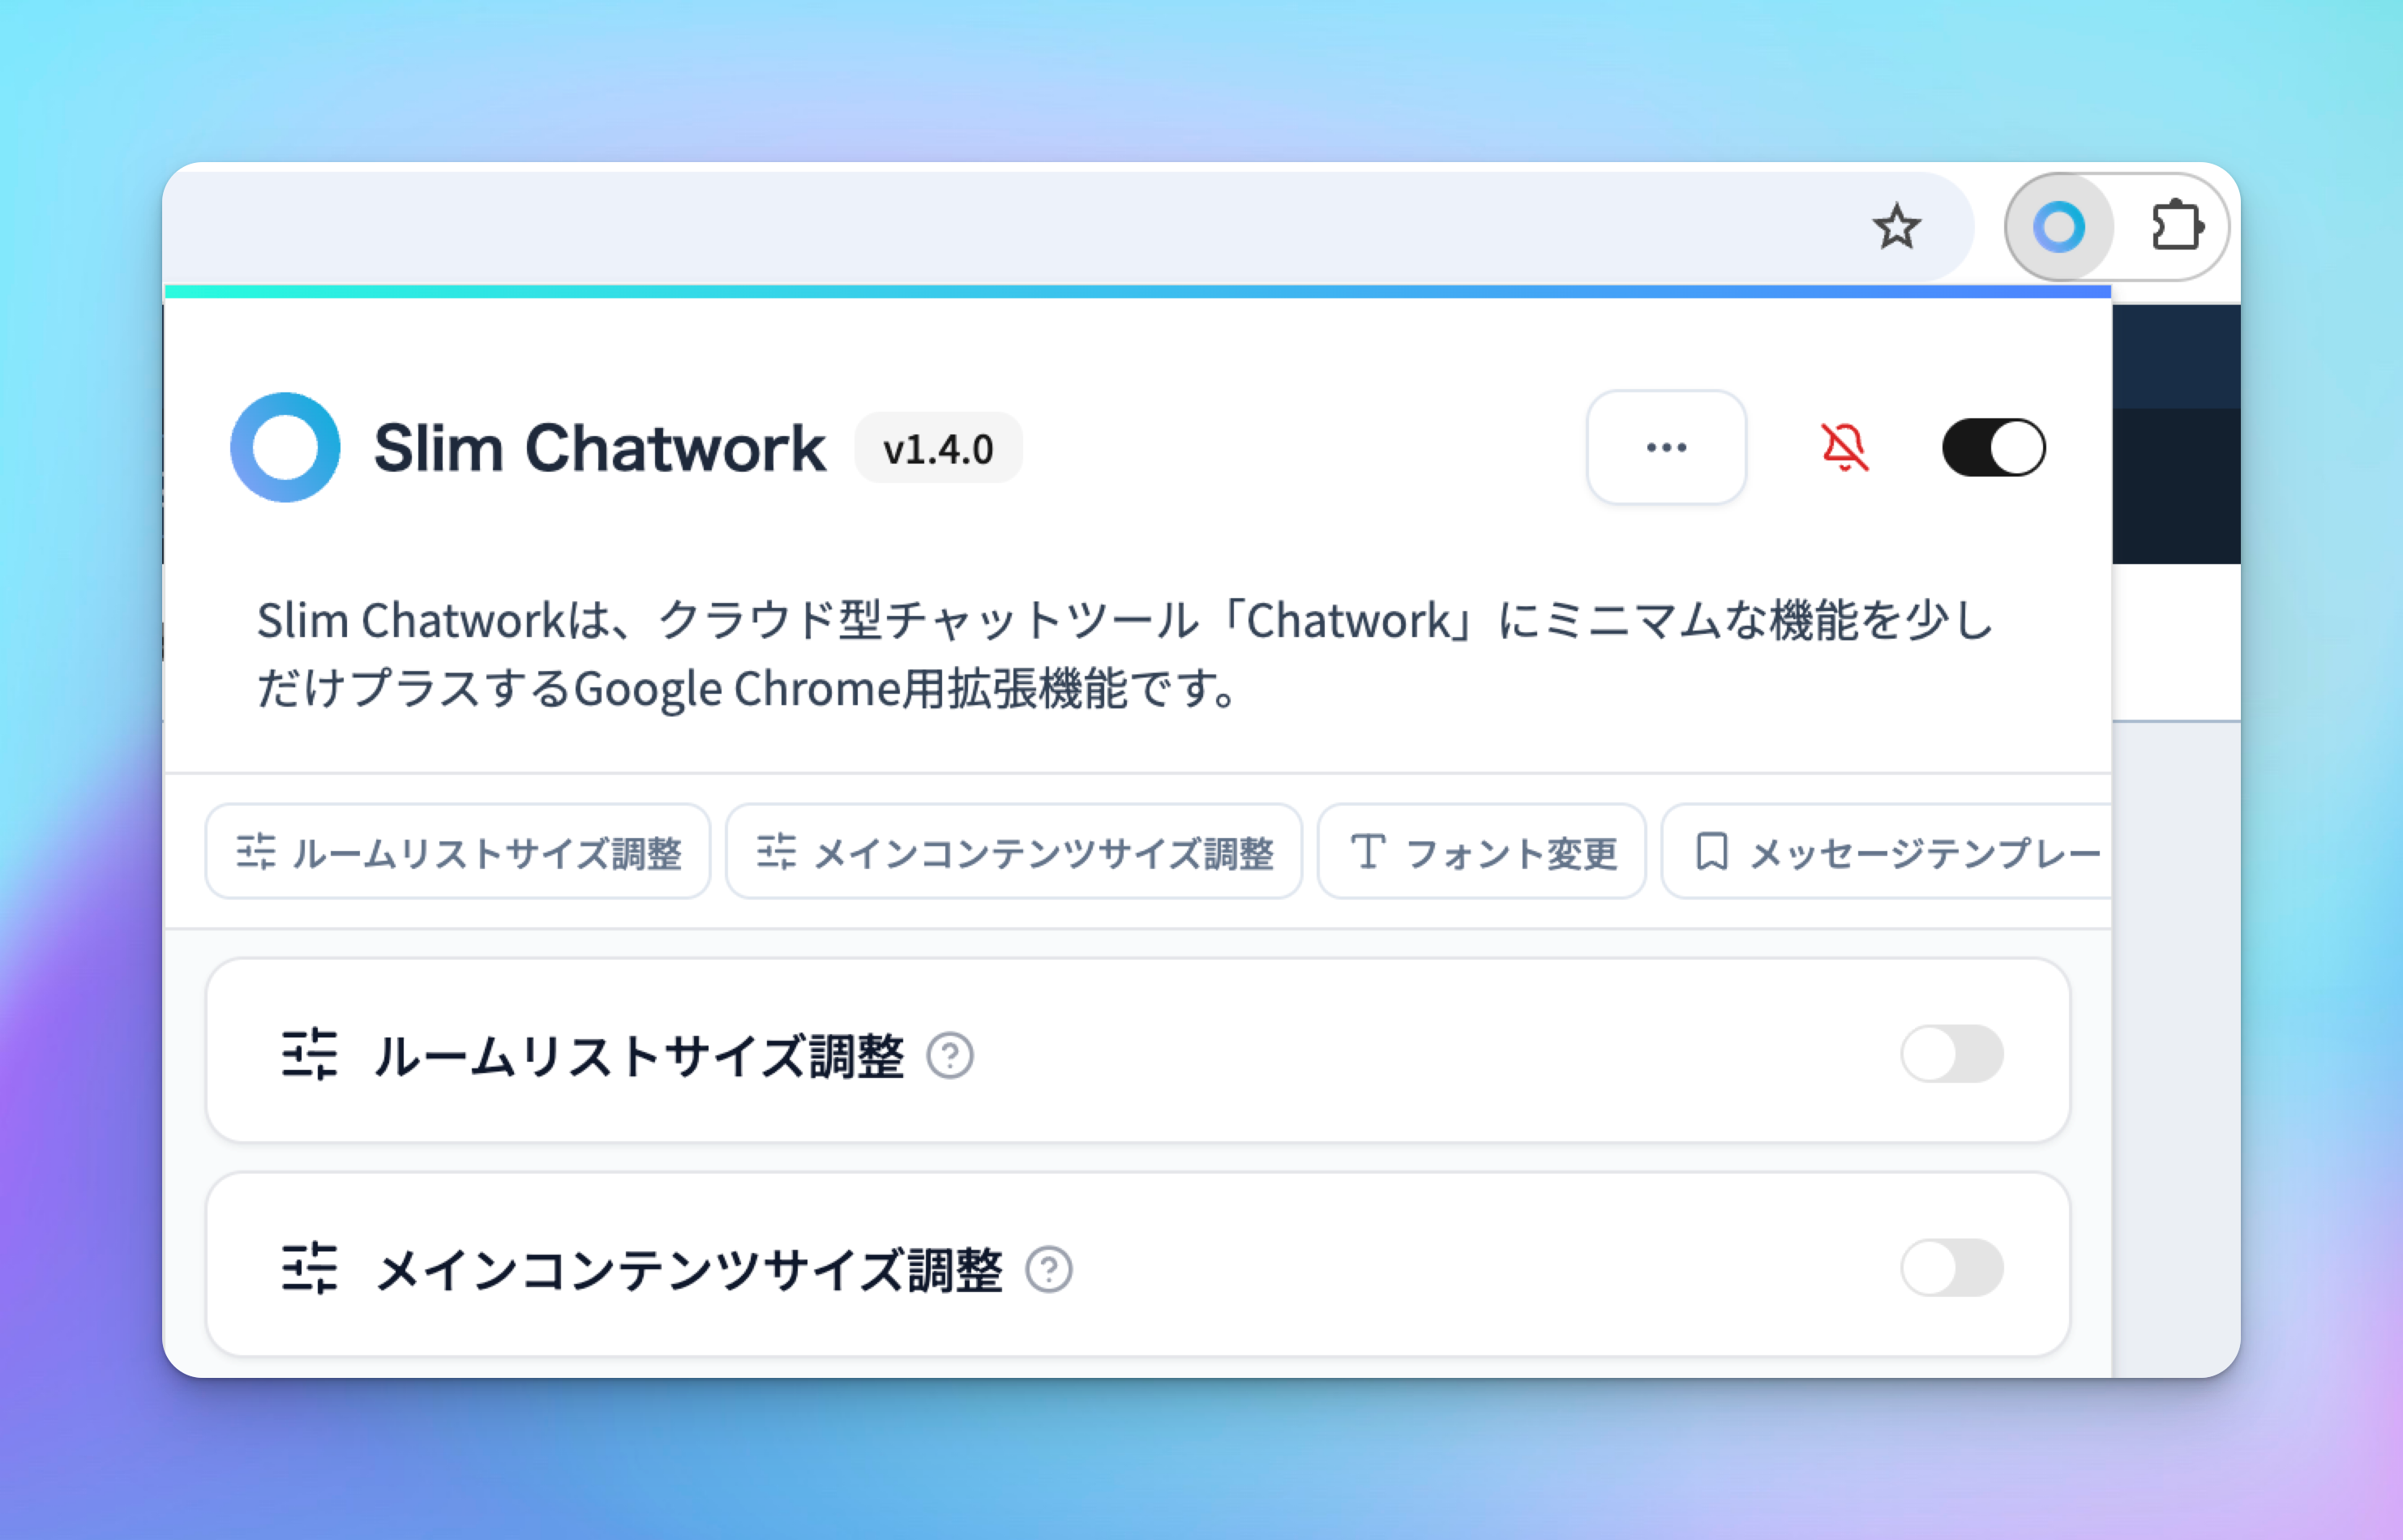Screen dimensions: 2403x1540
Task: Open the Slim Chatwork extension icon in toolbar
Action: tap(2059, 227)
